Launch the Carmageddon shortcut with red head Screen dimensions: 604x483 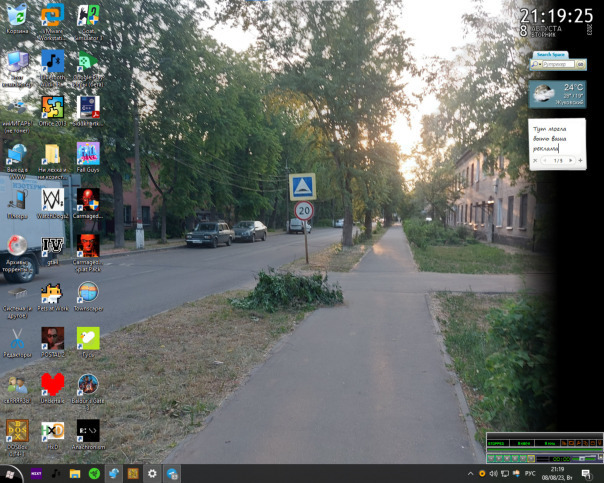coord(88,203)
